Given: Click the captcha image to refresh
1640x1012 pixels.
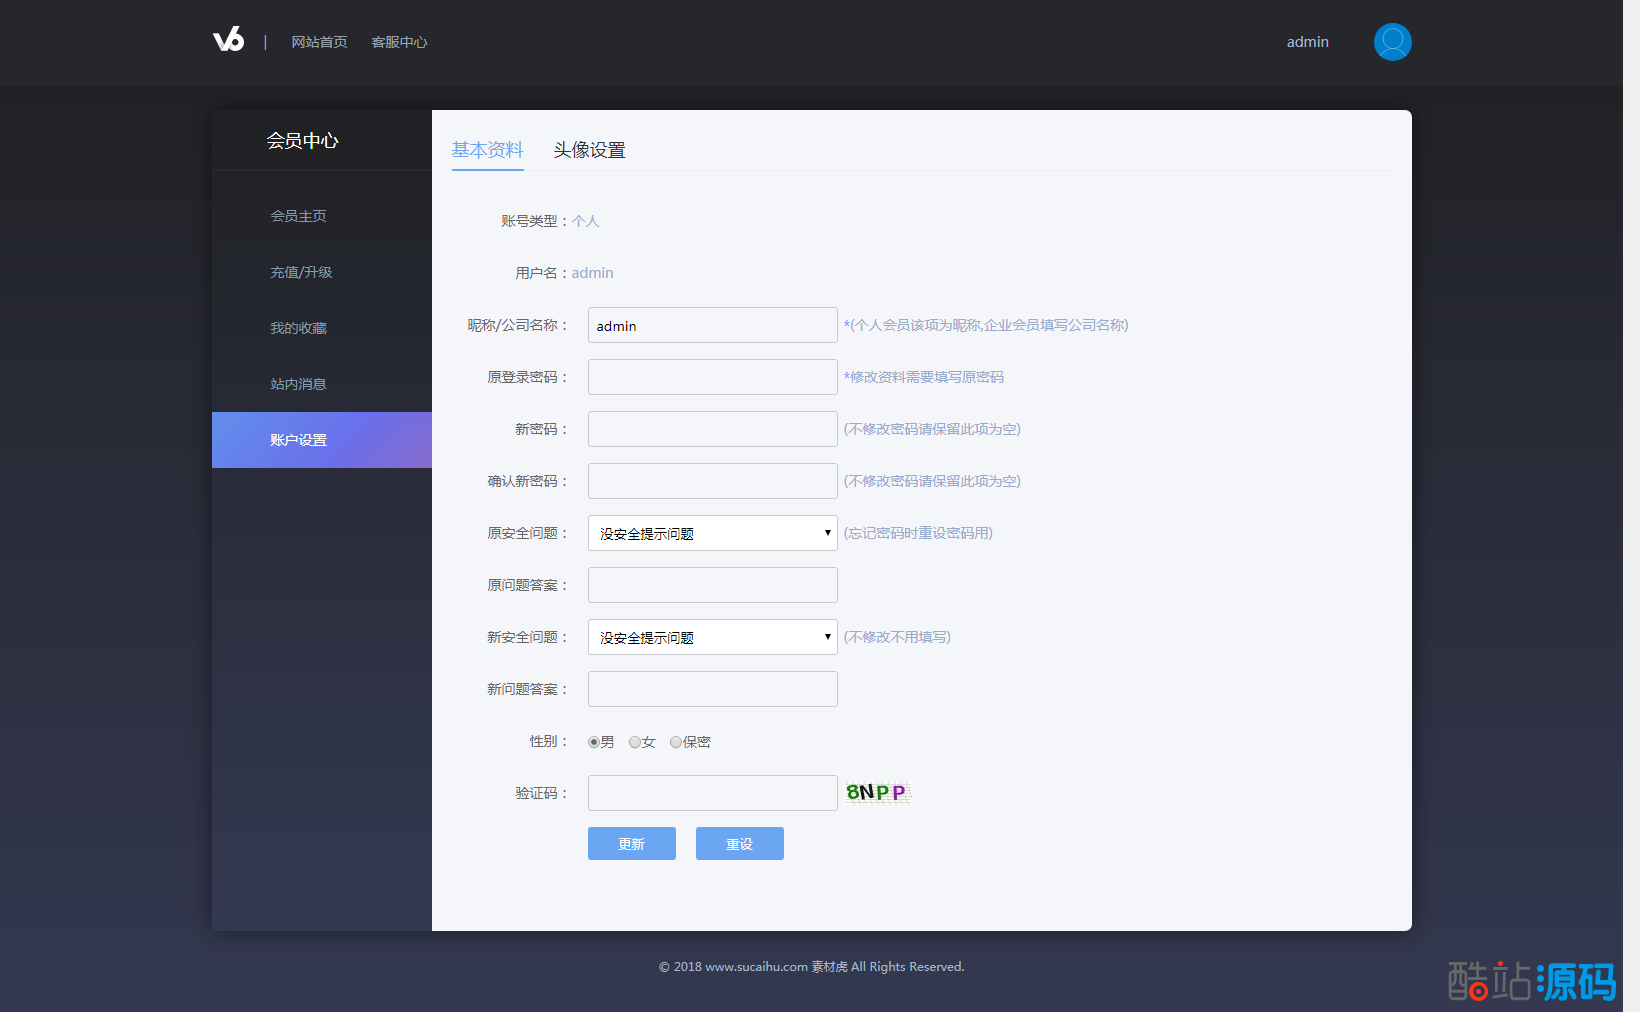Looking at the screenshot, I should point(877,793).
